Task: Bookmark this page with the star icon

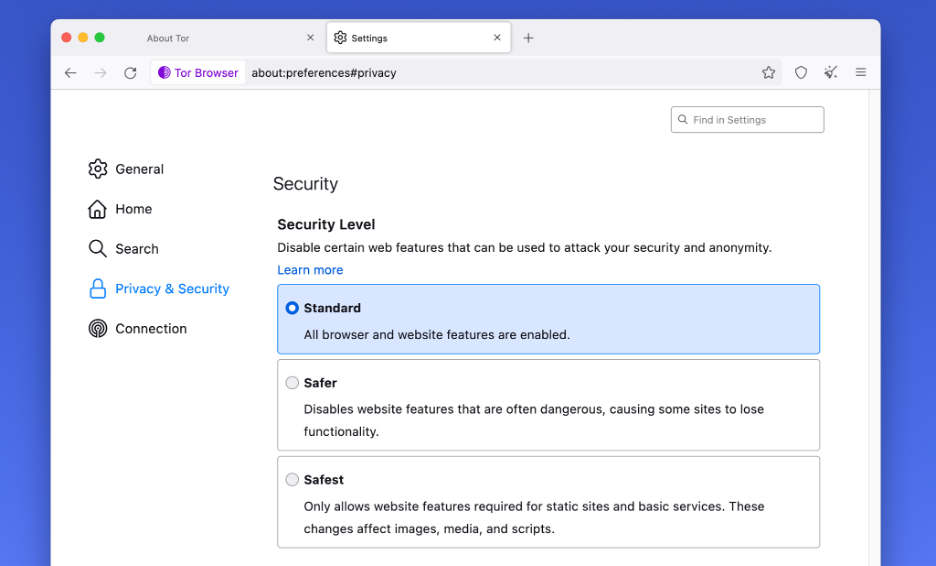Action: [x=768, y=72]
